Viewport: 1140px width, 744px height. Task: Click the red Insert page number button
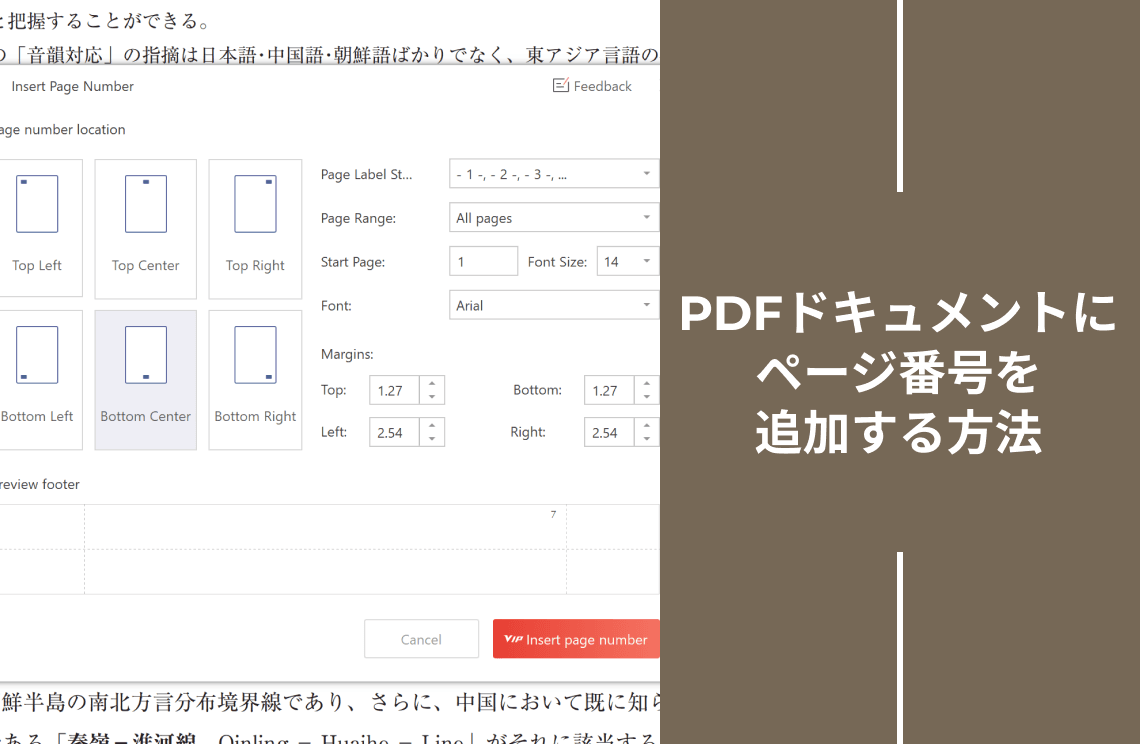[x=577, y=640]
